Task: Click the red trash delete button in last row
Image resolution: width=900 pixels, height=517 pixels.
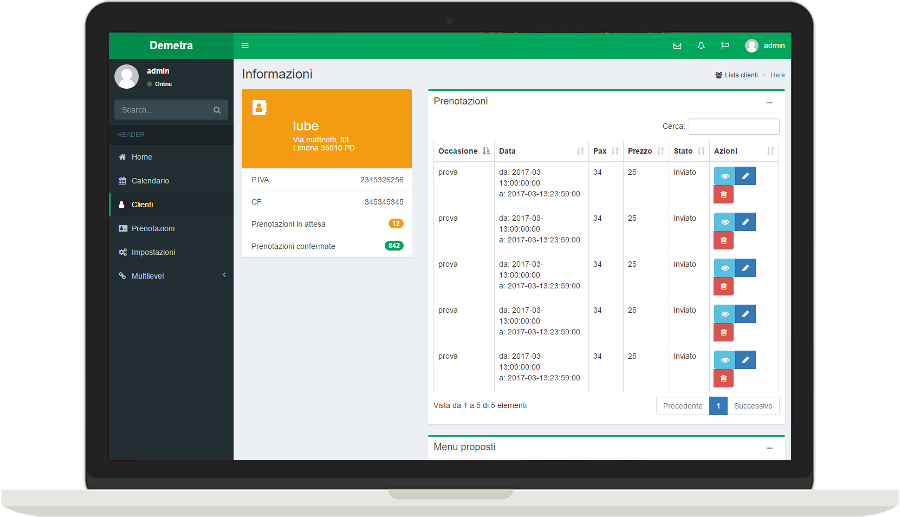Action: pyautogui.click(x=723, y=378)
